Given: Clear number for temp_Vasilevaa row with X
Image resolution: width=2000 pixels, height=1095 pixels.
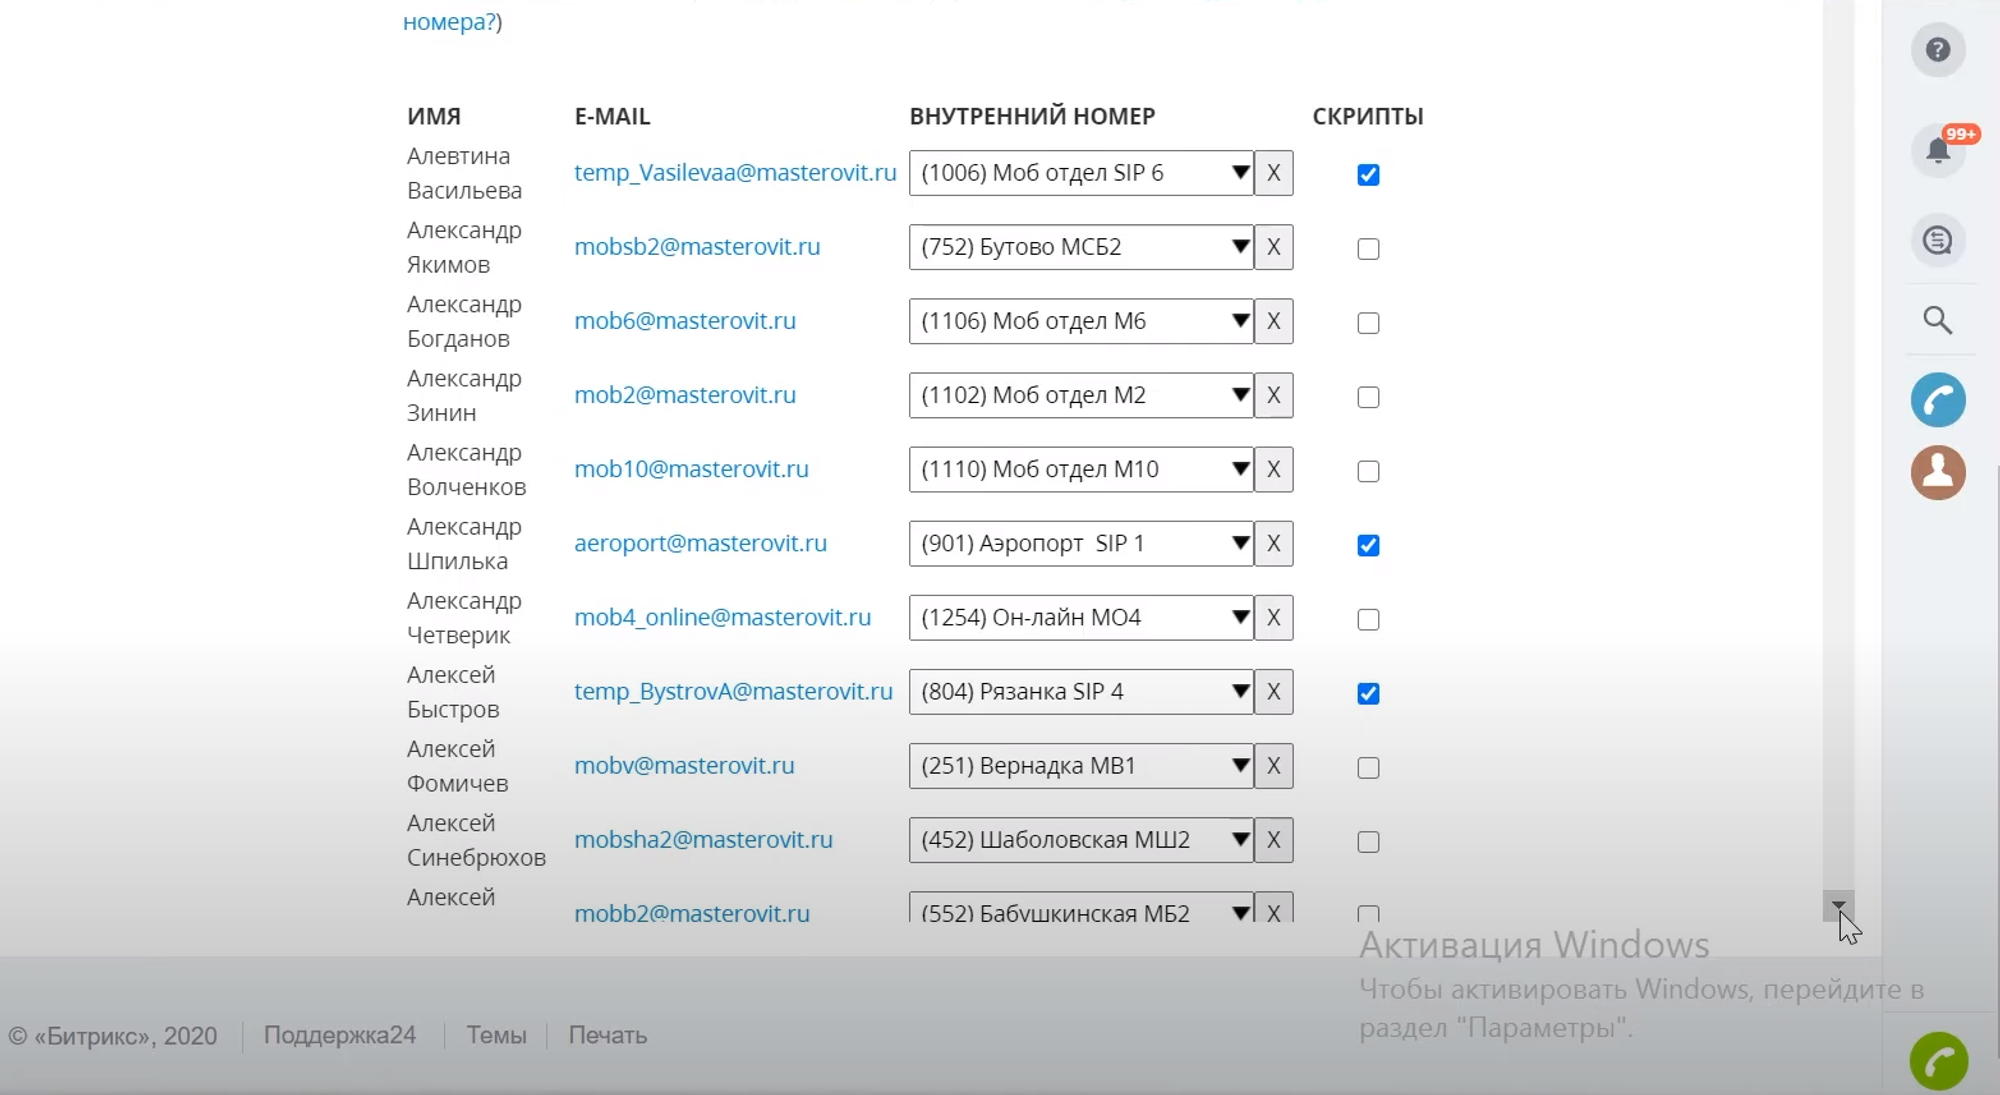Looking at the screenshot, I should [1273, 173].
